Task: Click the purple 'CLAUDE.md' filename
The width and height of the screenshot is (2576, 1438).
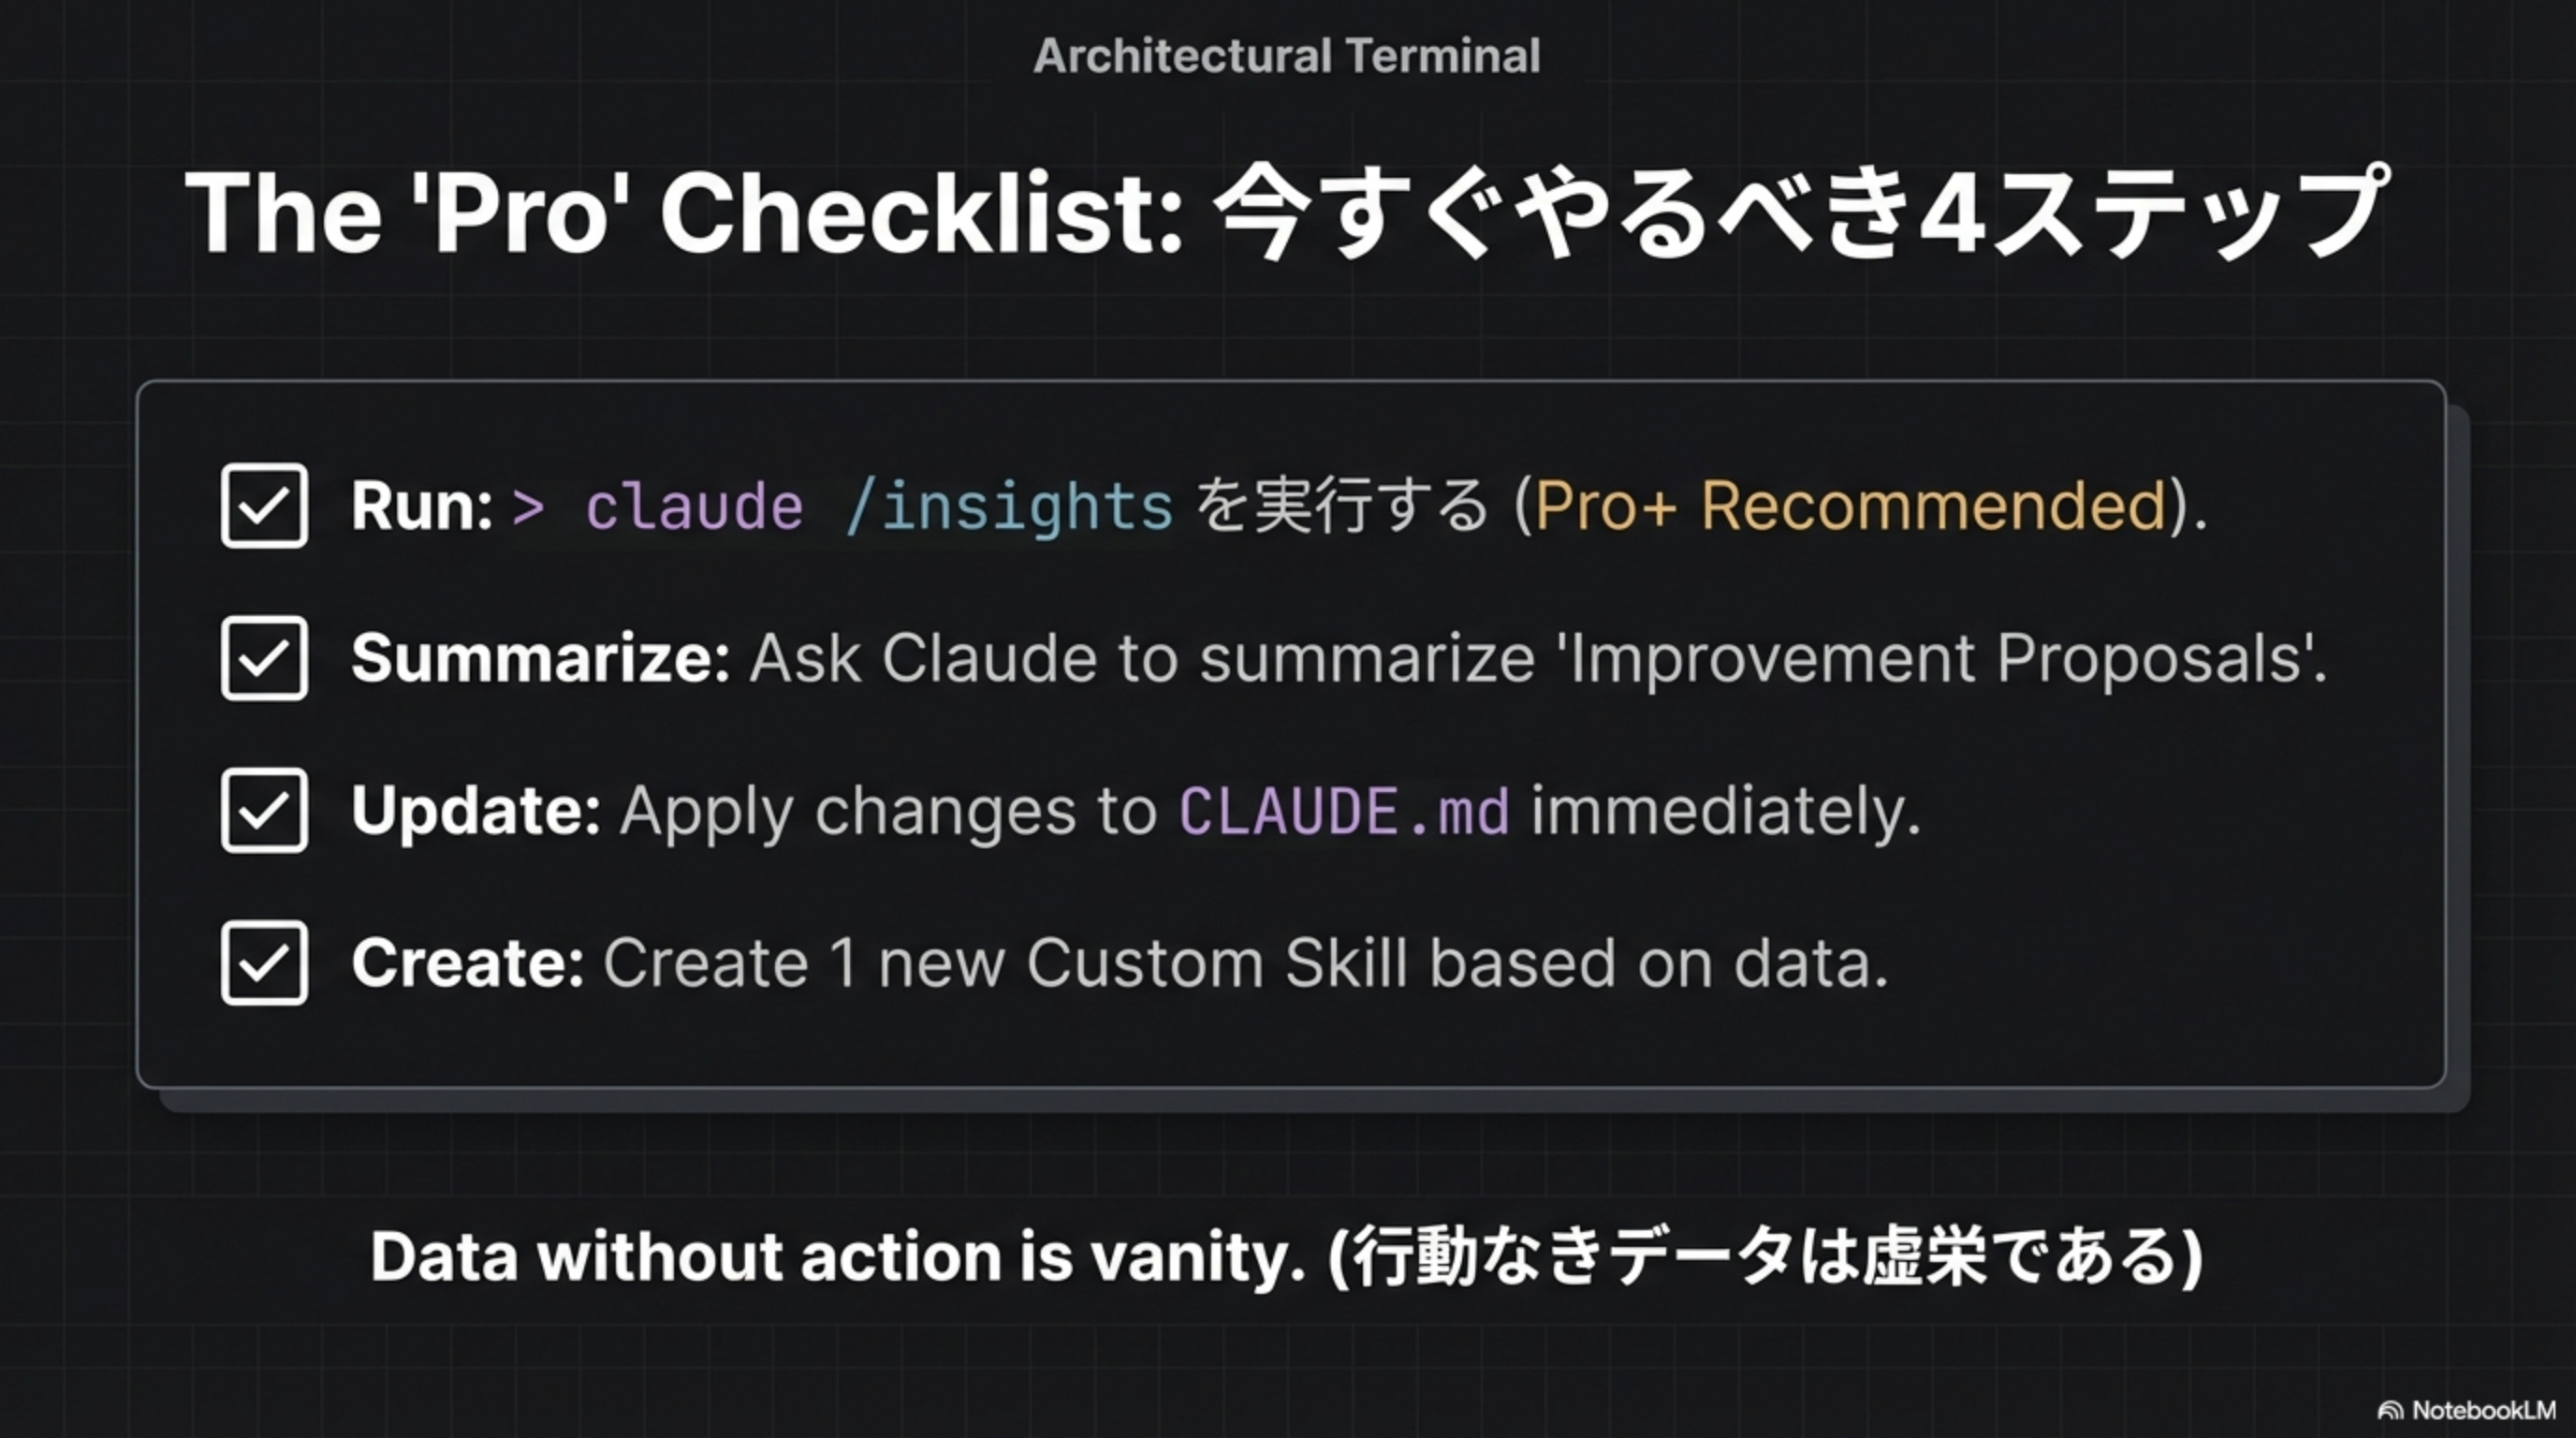Action: click(x=1344, y=811)
